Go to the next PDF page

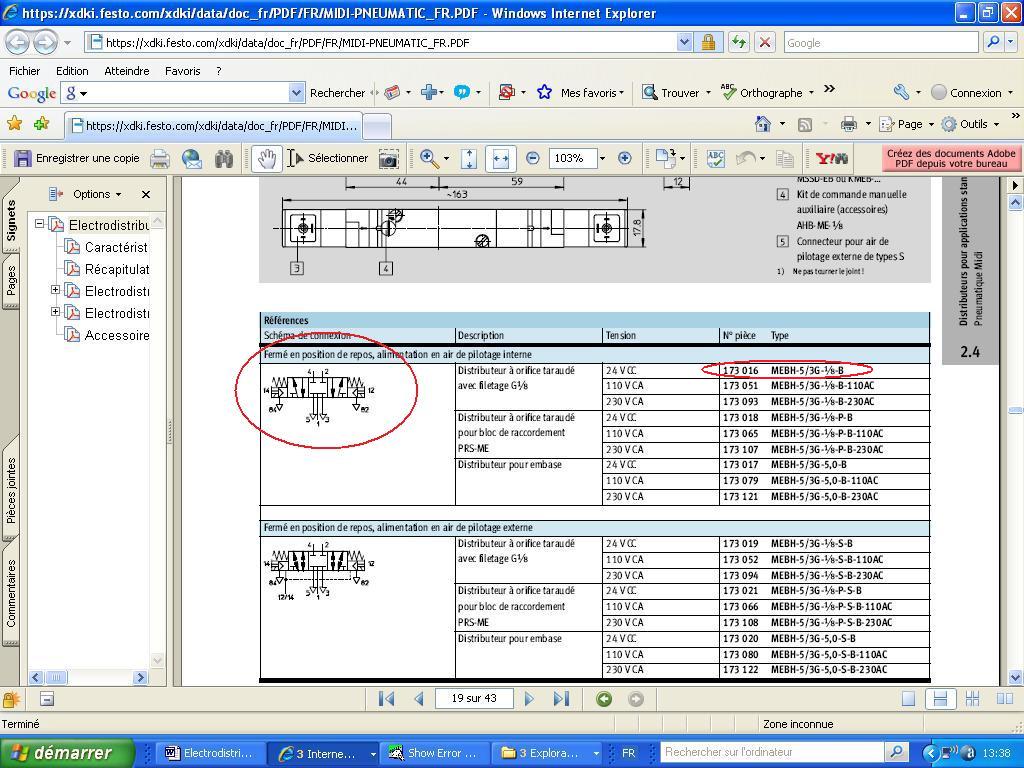529,699
